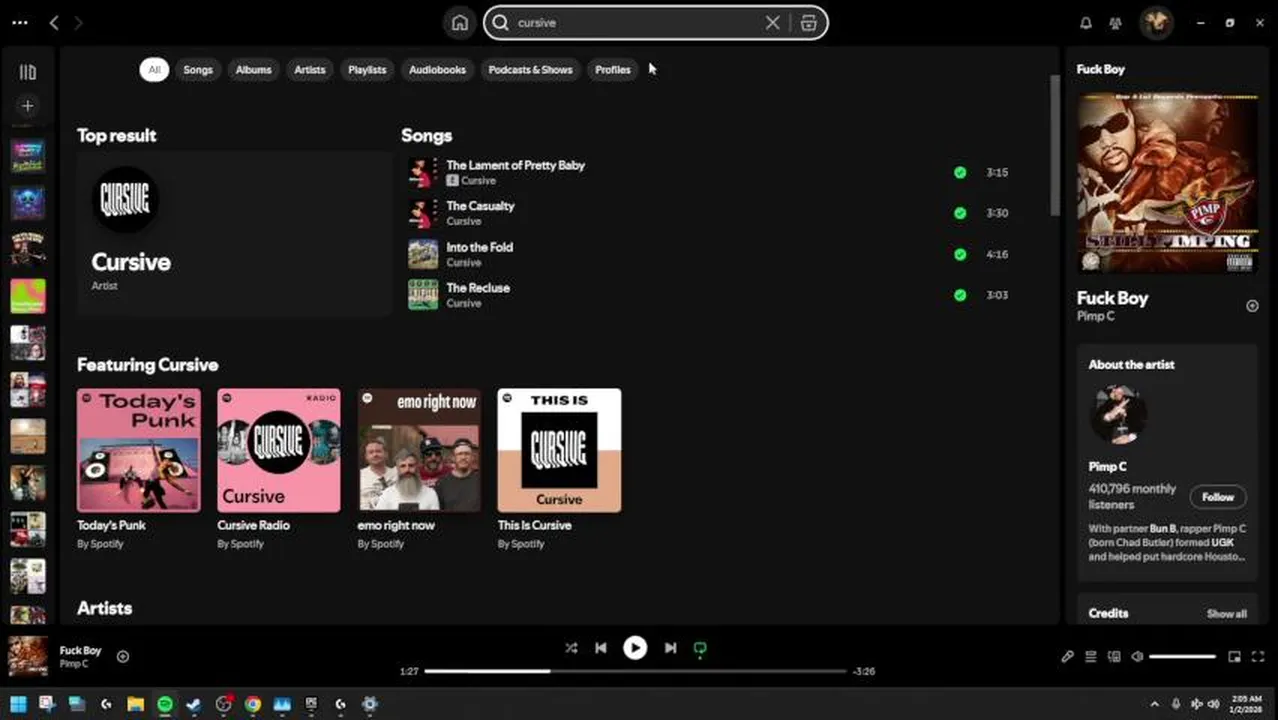
Task: Open lyrics microphone icon
Action: [x=1067, y=657]
